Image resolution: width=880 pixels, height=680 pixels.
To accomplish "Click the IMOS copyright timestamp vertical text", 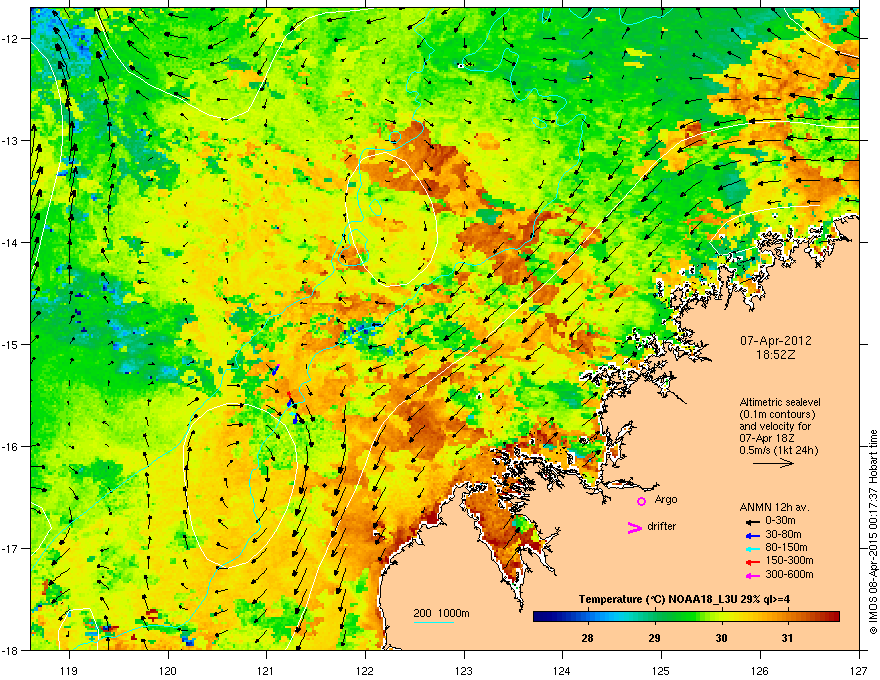I will pos(873,532).
